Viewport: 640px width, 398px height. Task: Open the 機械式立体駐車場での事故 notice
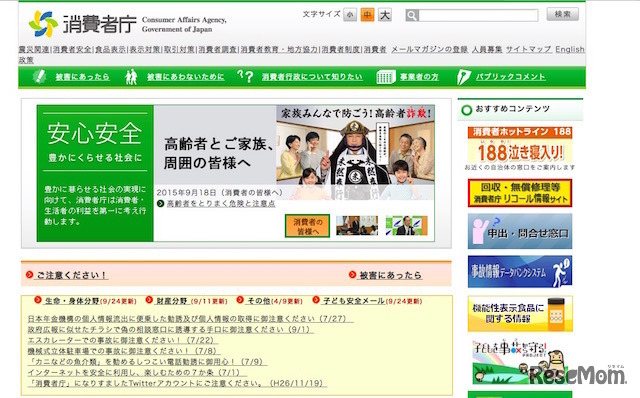[x=124, y=351]
